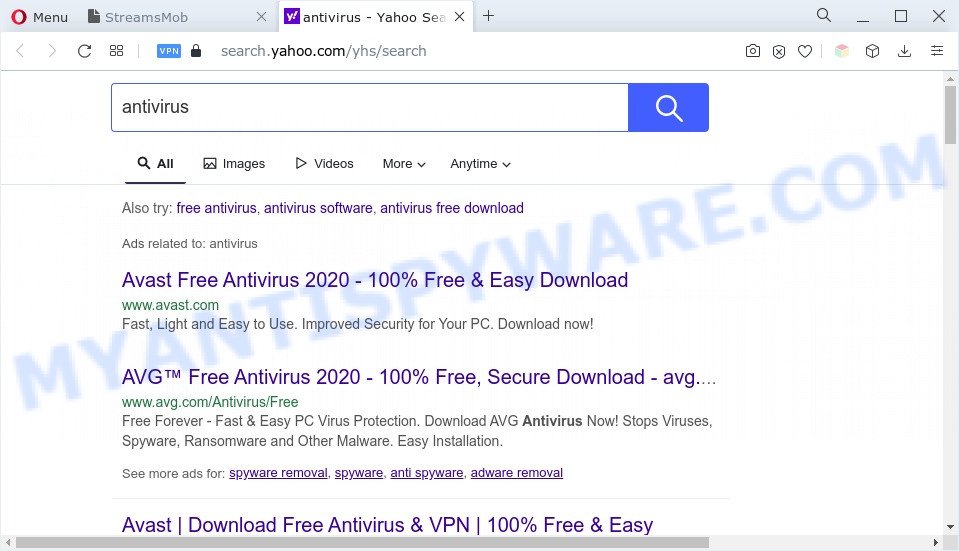Image resolution: width=959 pixels, height=551 pixels.
Task: Open the extensions cube icon
Action: coord(872,51)
